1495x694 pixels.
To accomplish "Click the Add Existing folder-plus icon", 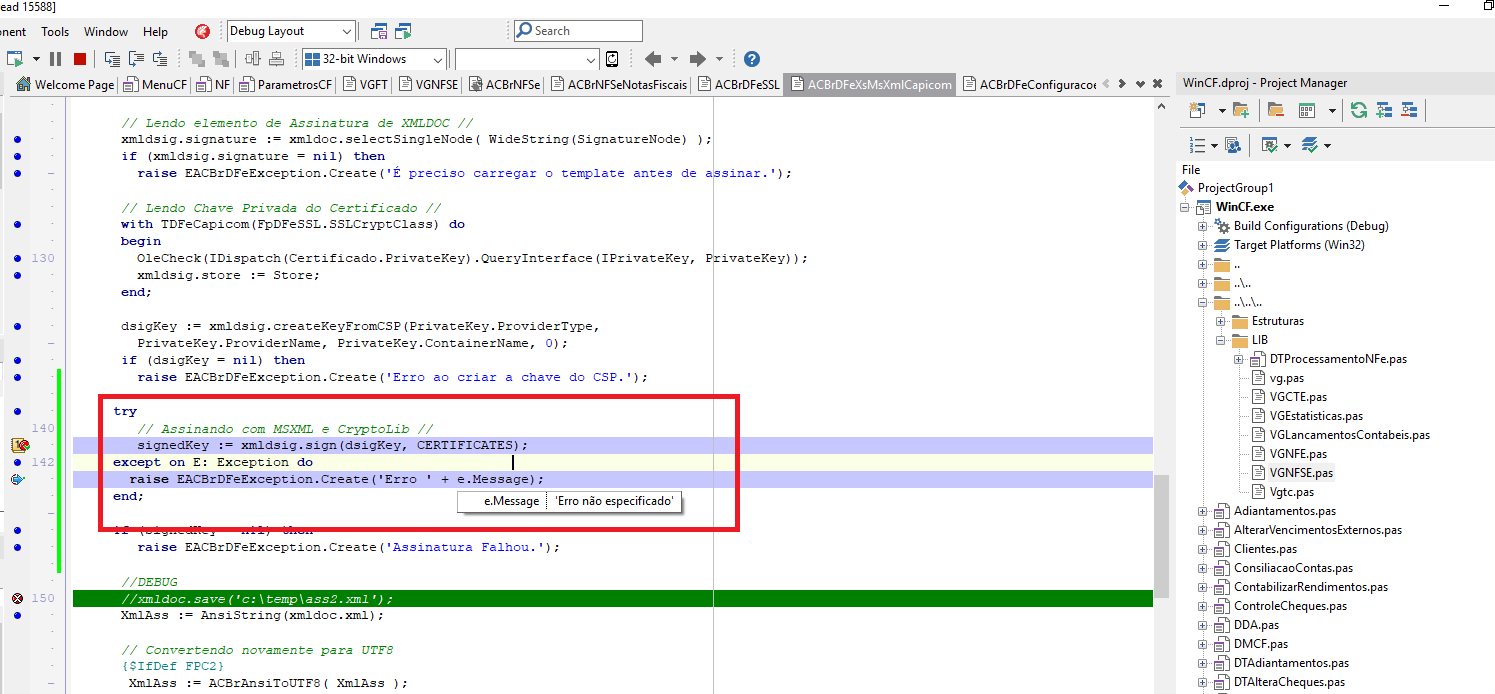I will pyautogui.click(x=1241, y=110).
